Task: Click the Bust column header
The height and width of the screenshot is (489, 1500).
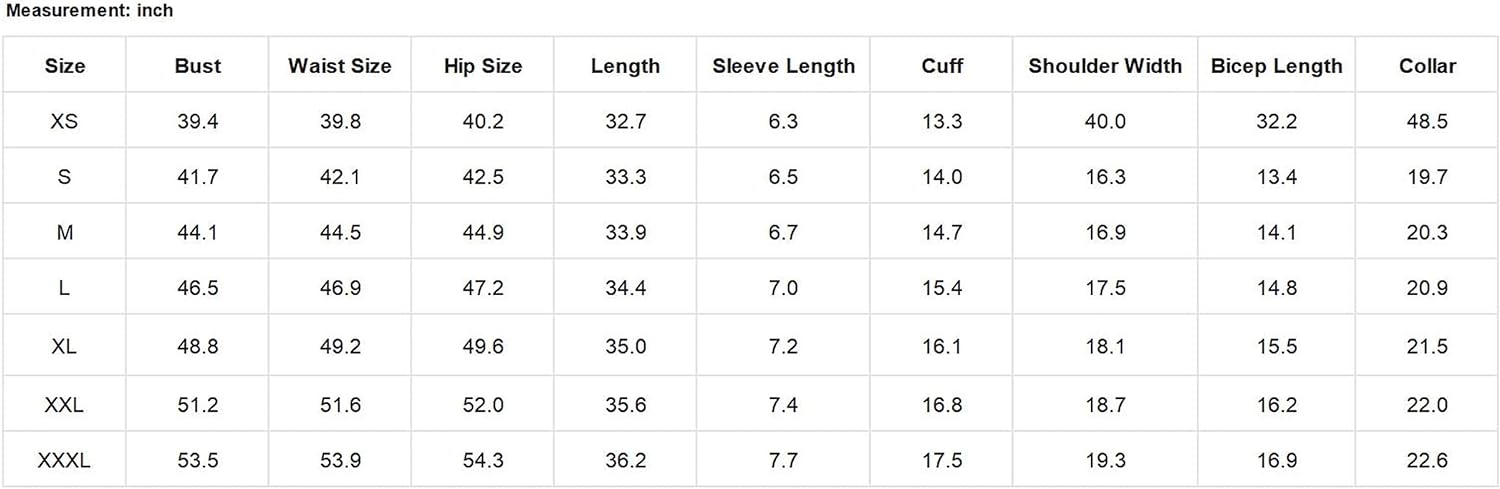Action: tap(197, 66)
